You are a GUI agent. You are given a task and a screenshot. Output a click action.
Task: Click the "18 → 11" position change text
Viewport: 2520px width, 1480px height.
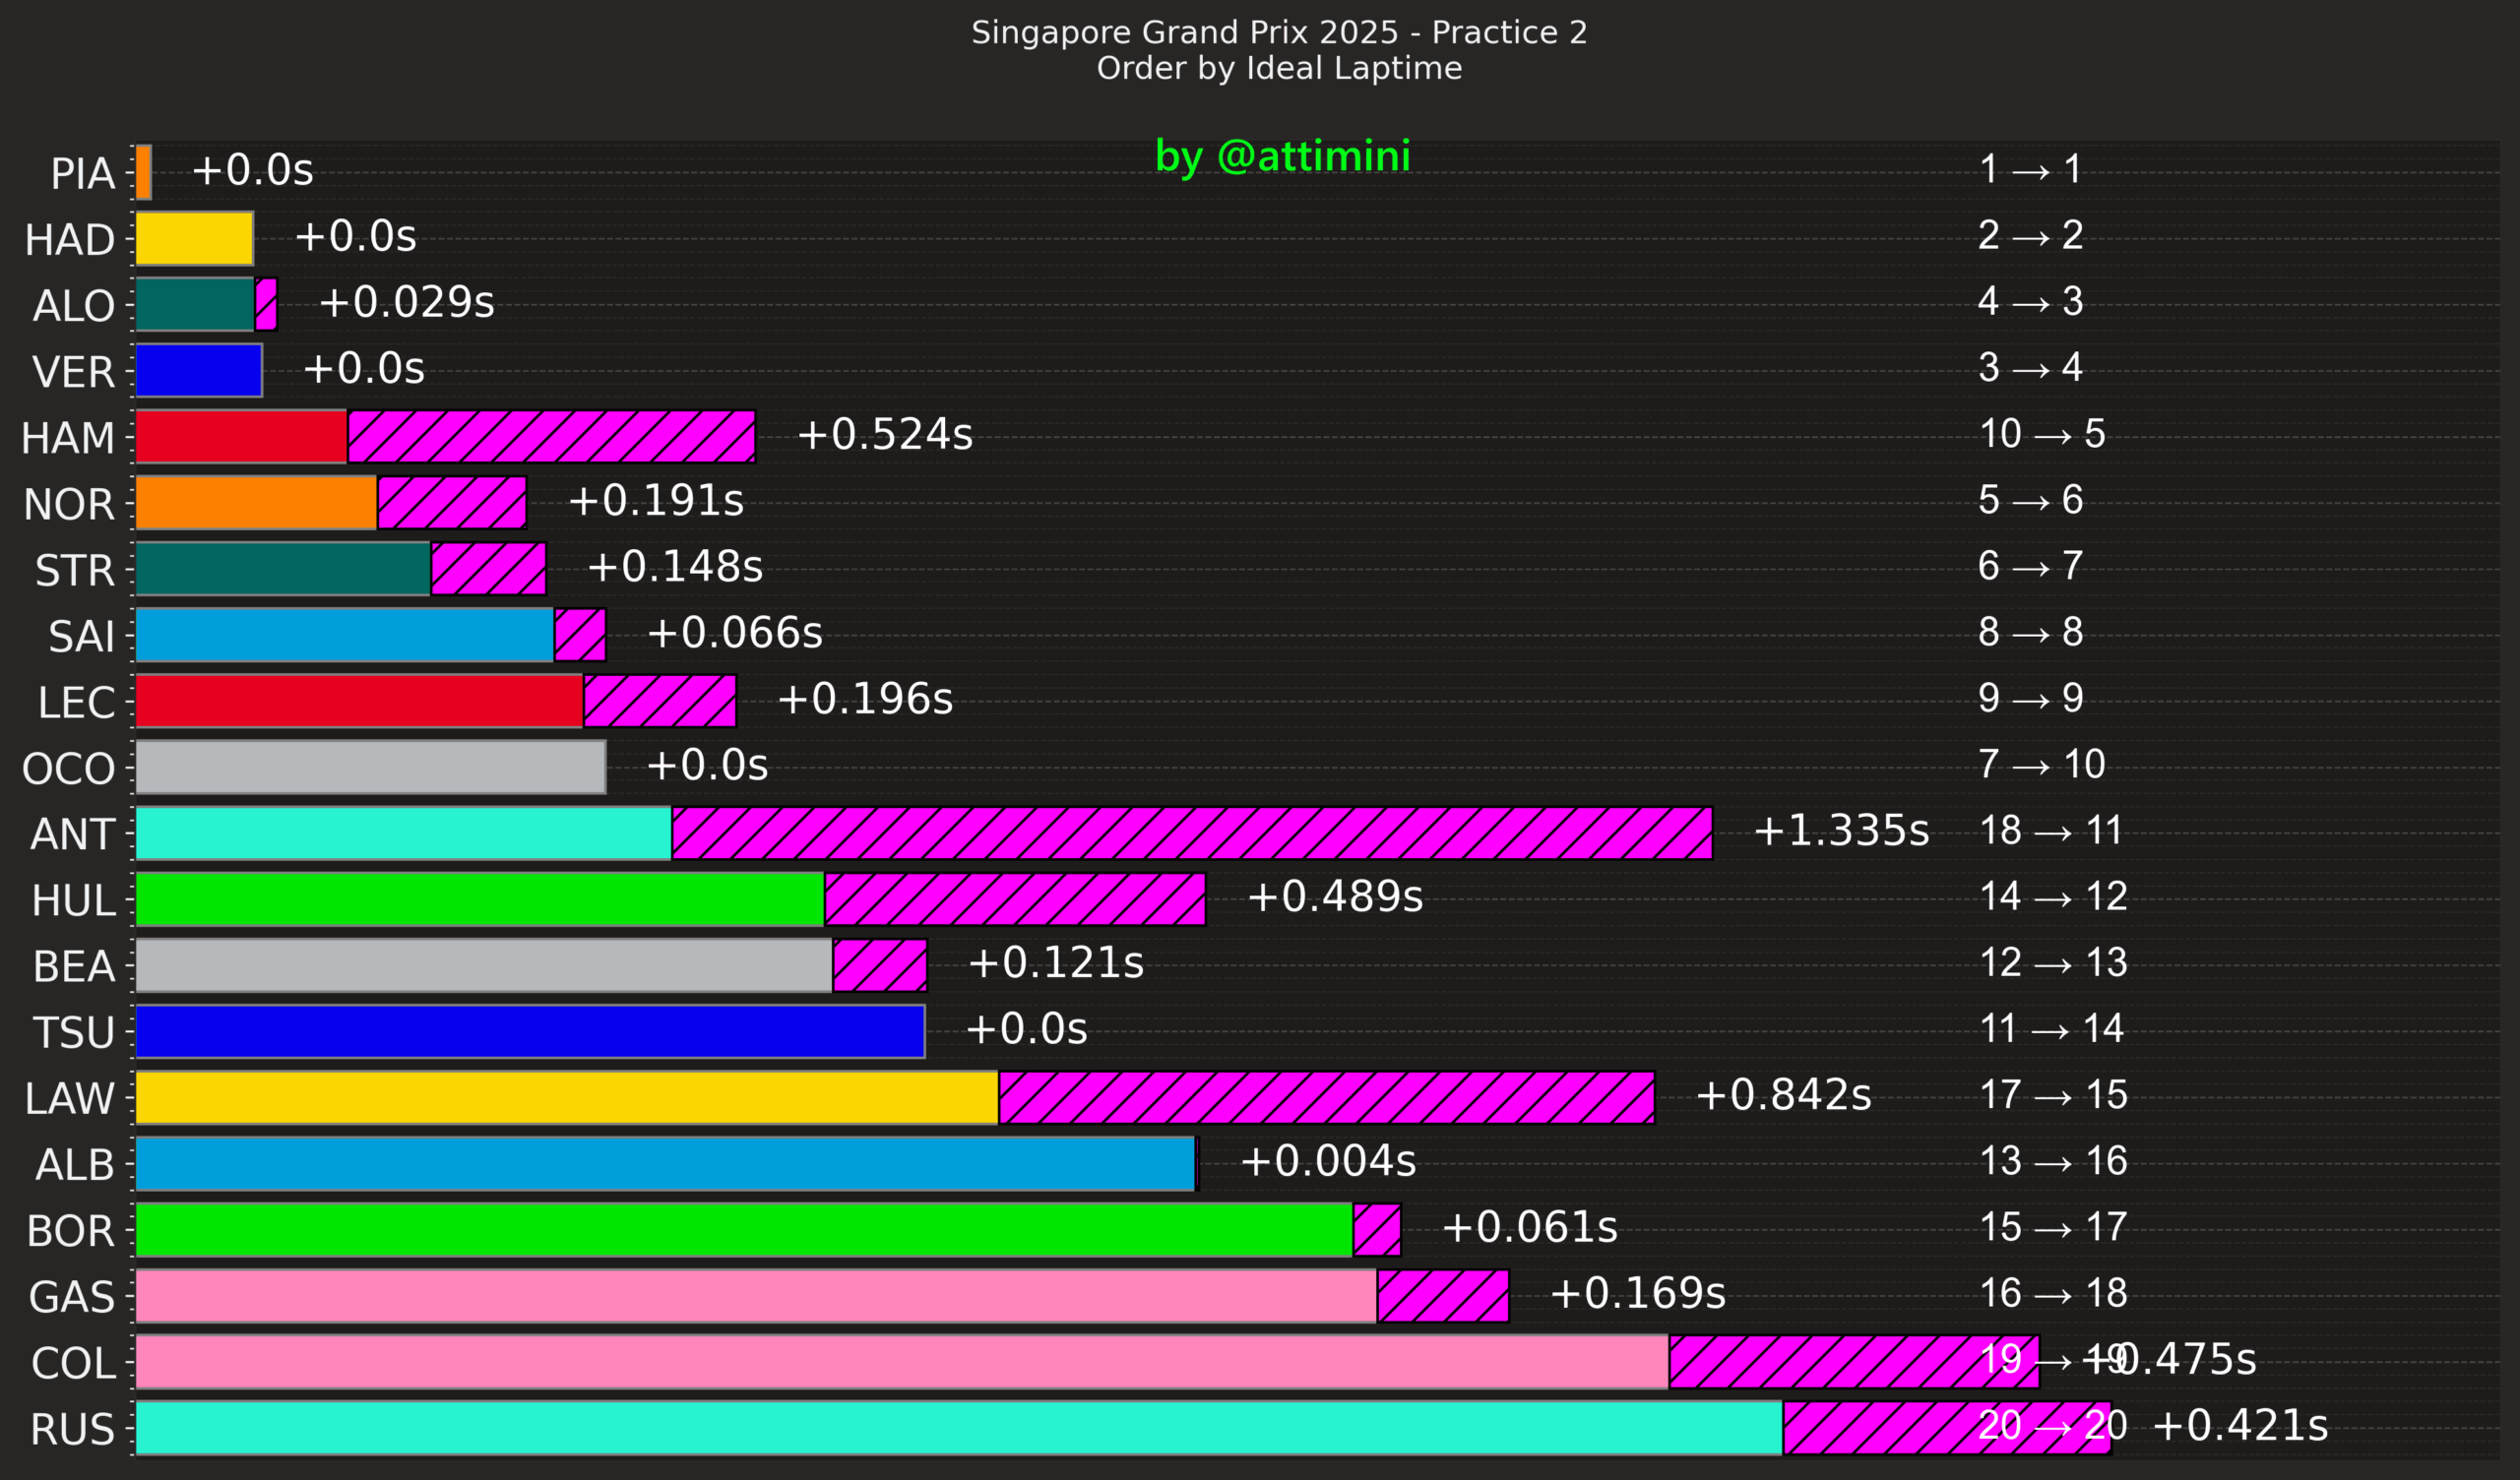click(2050, 831)
